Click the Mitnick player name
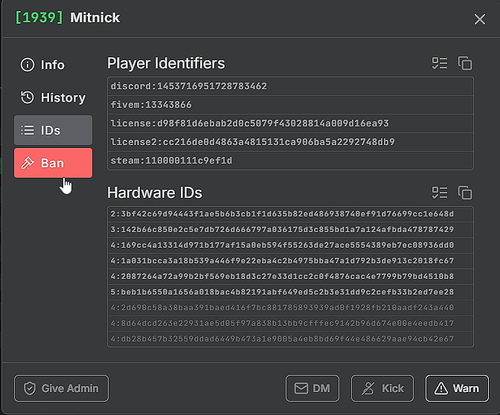Viewport: 500px width, 415px height. [x=95, y=17]
